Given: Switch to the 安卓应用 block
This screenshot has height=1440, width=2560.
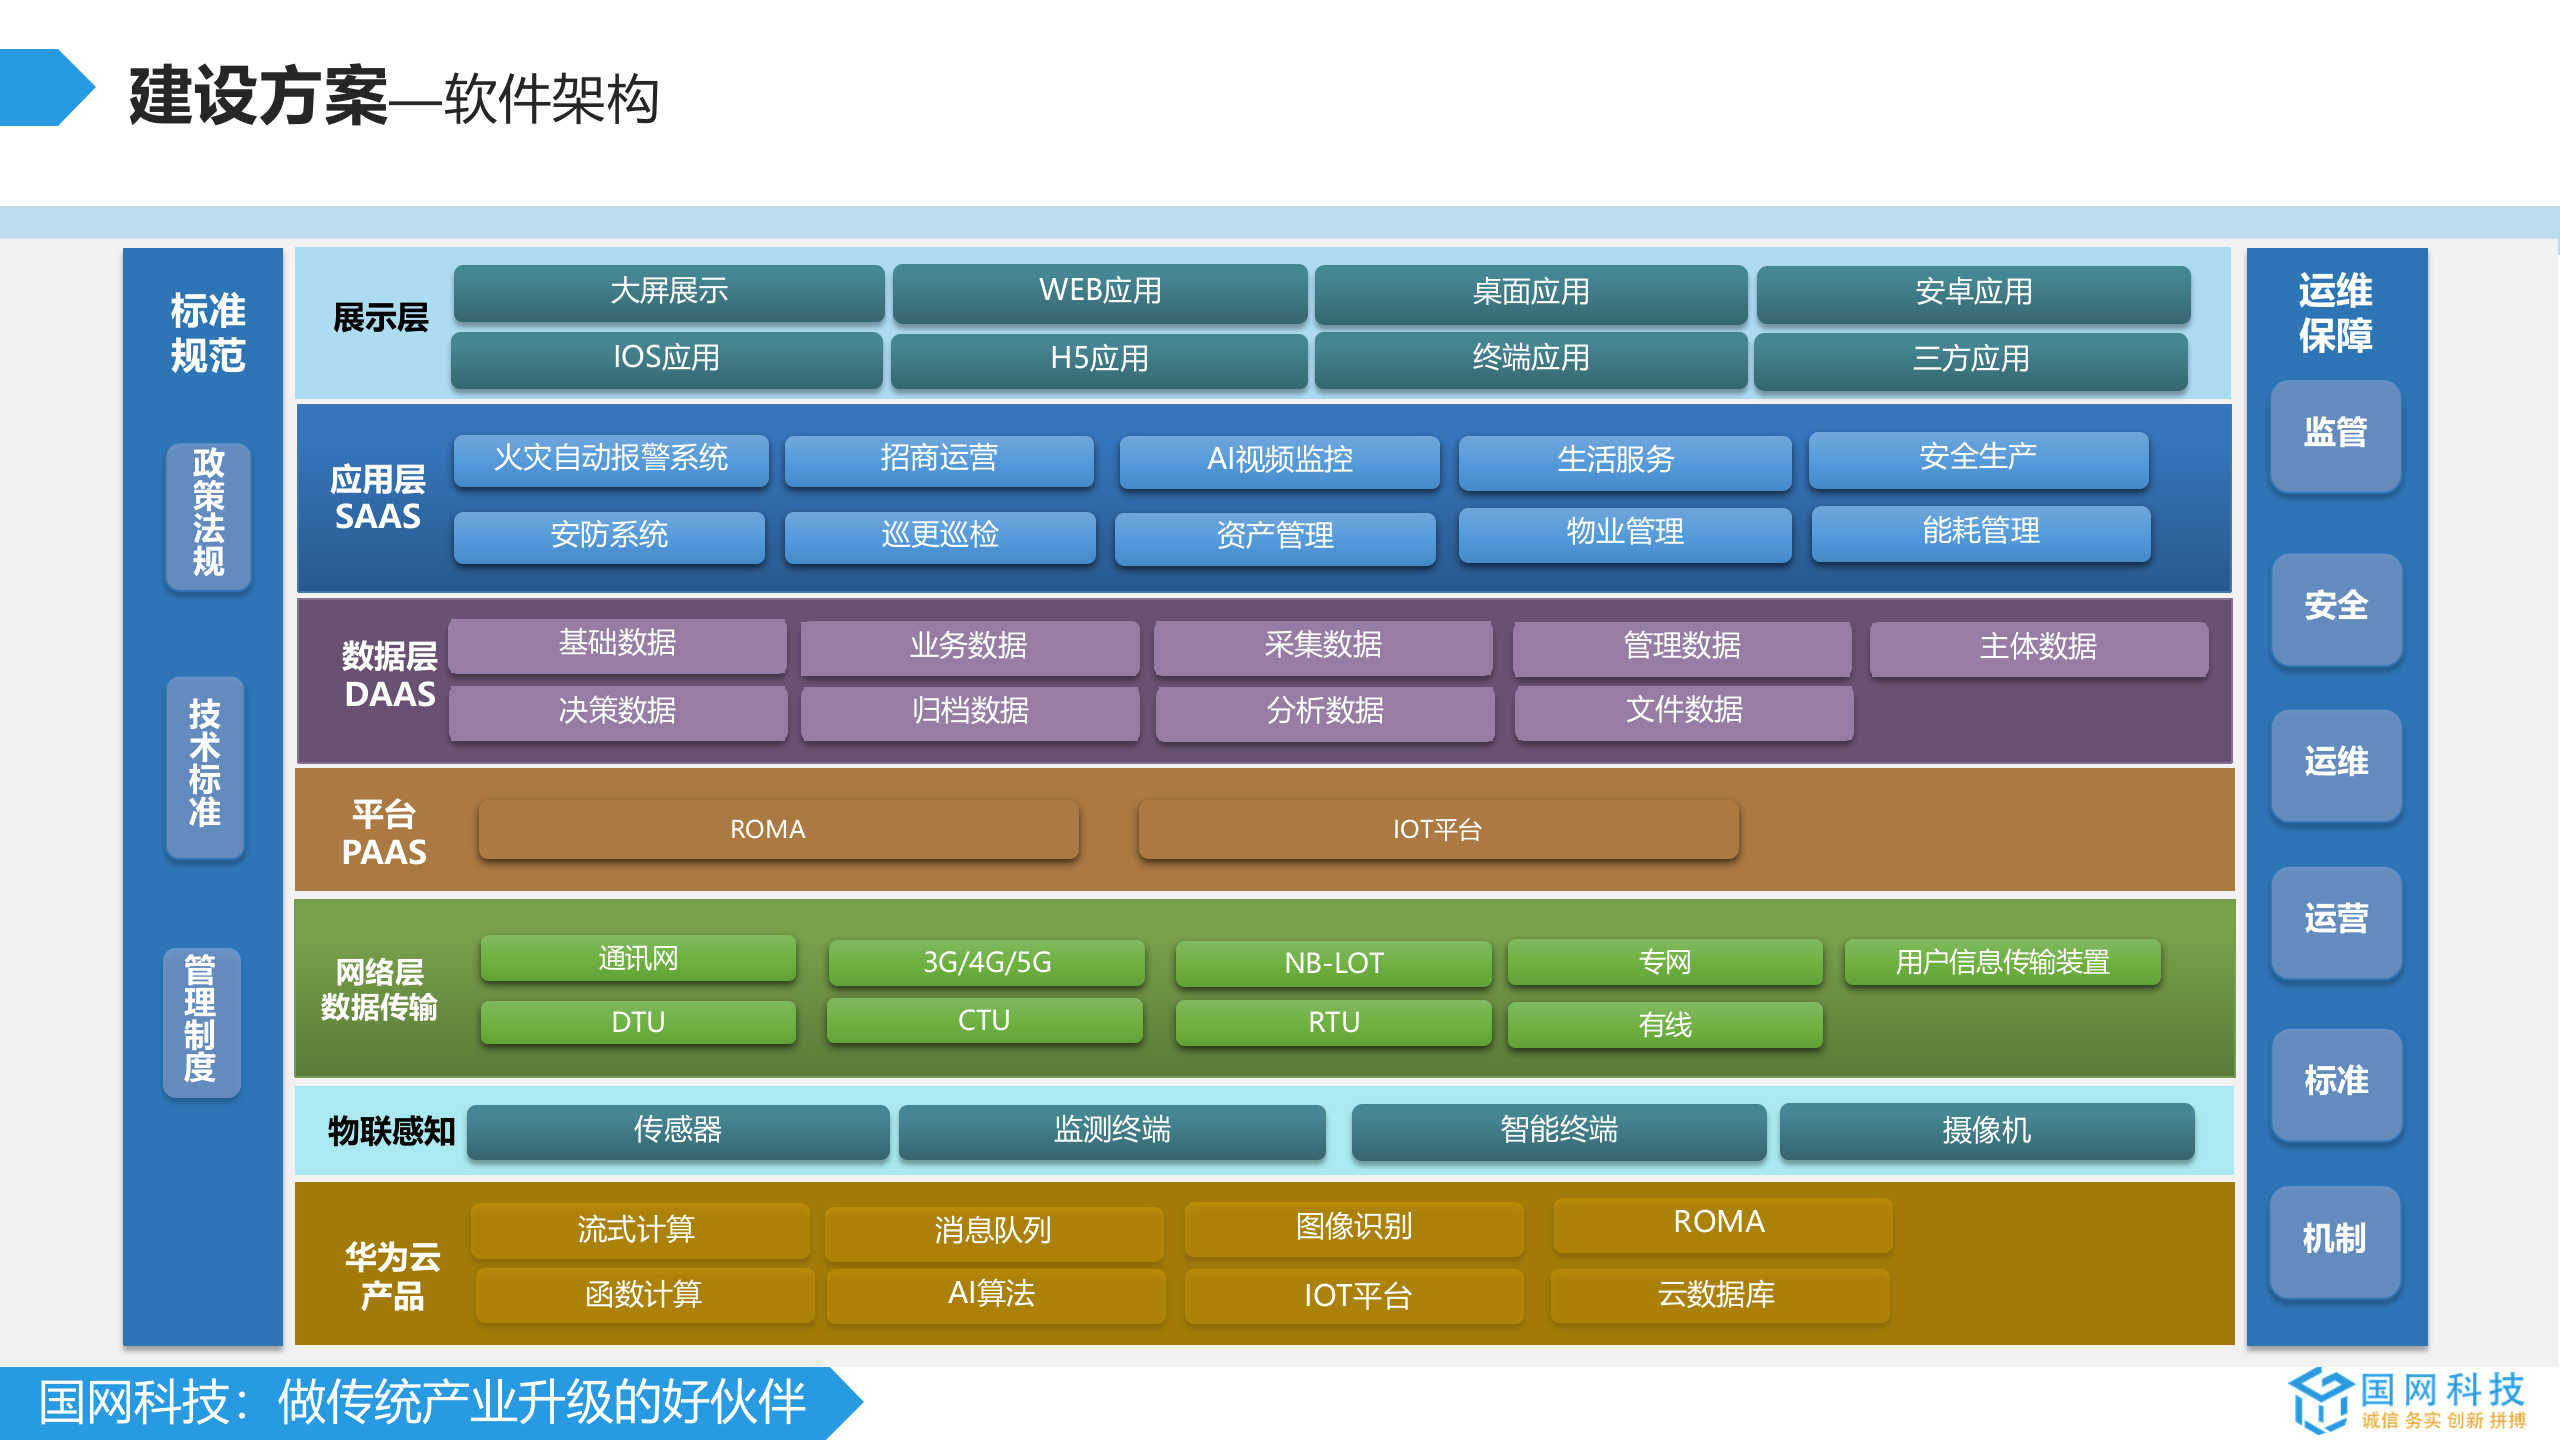Looking at the screenshot, I should [1971, 292].
